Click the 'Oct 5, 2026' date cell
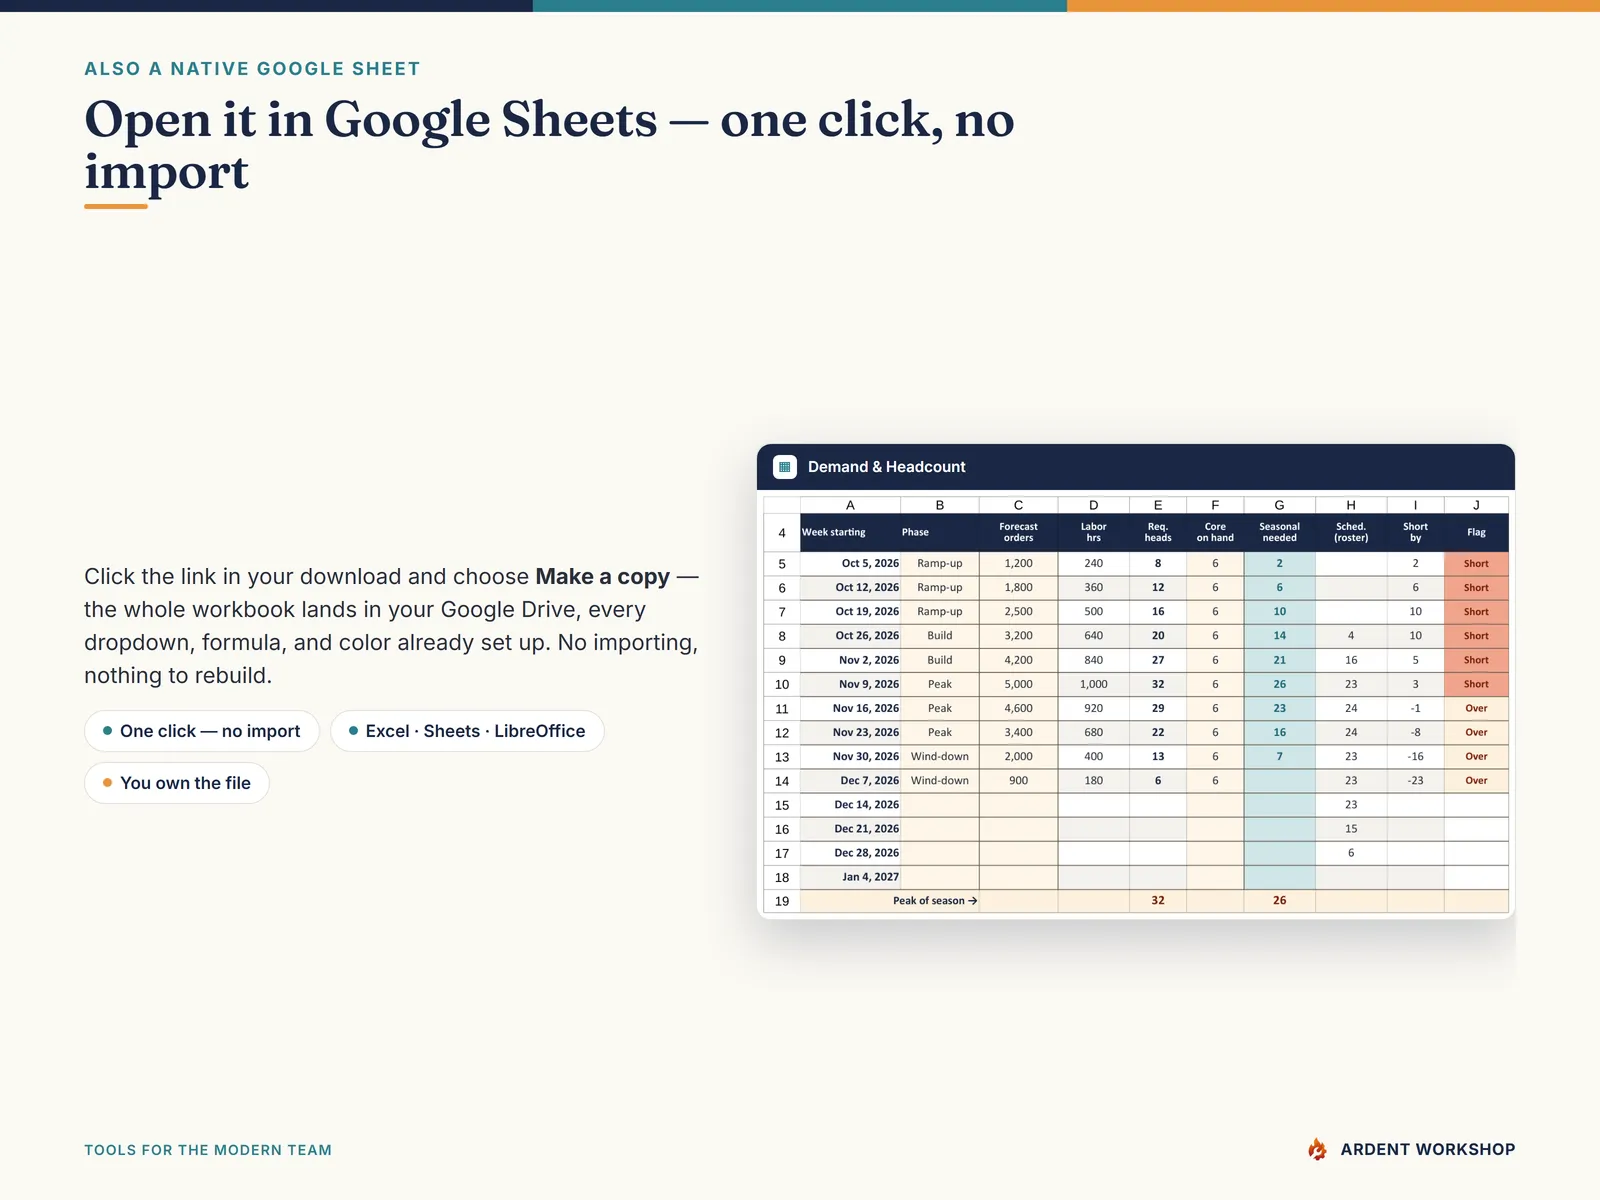This screenshot has width=1600, height=1200. tap(850, 563)
